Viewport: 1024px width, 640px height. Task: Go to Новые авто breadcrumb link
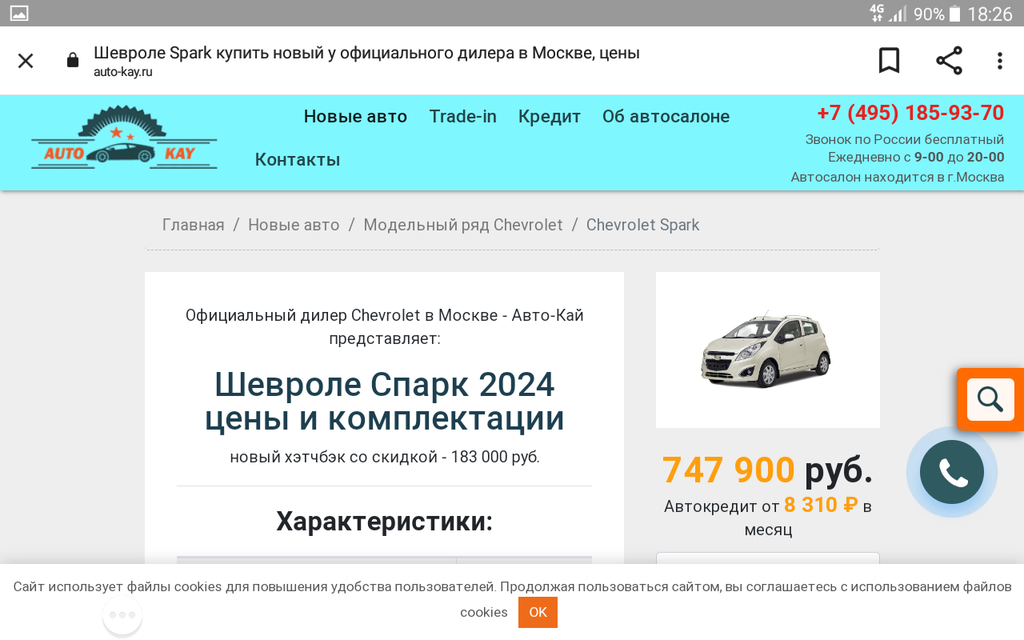pos(293,225)
